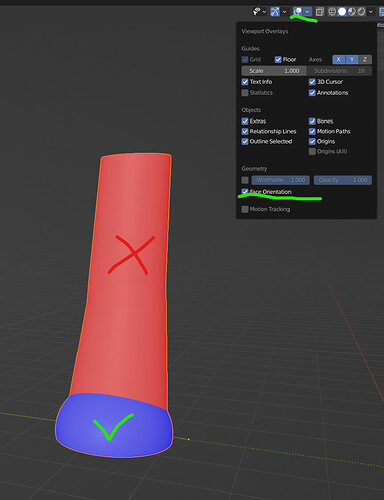This screenshot has width=384, height=500.
Task: Toggle the Z axis button
Action: pyautogui.click(x=365, y=60)
